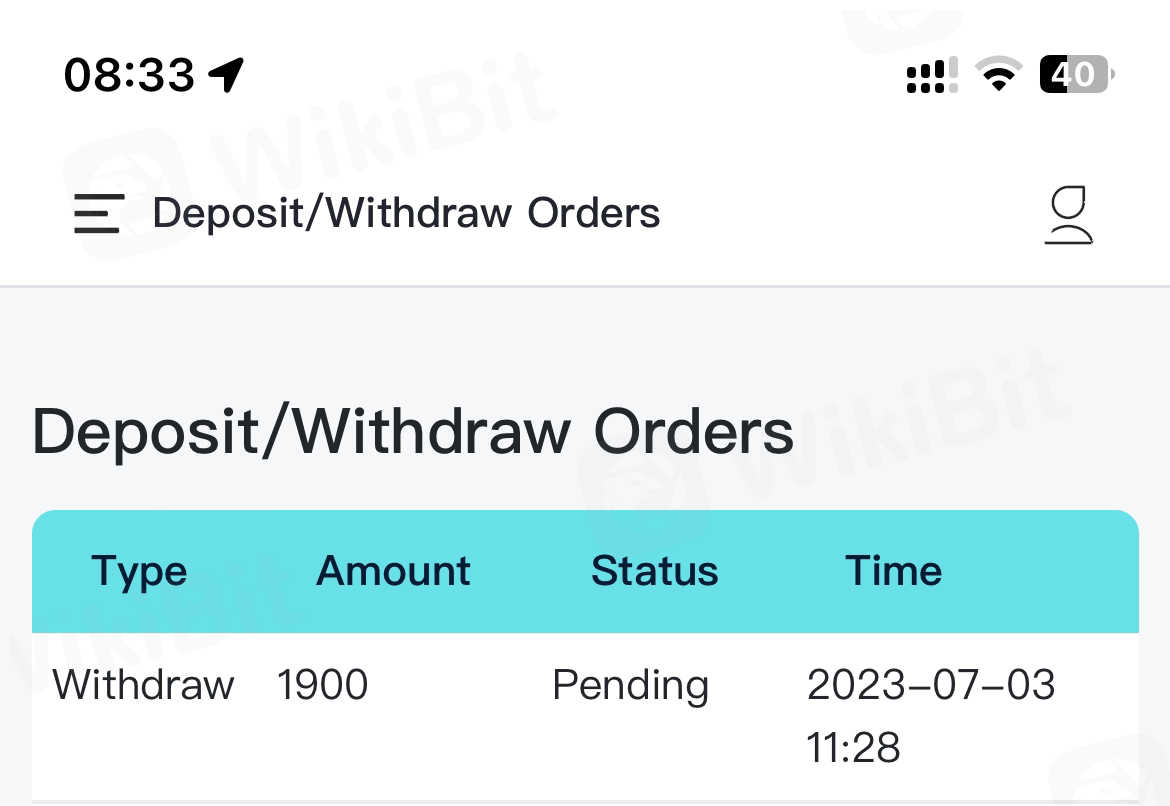The height and width of the screenshot is (806, 1170).
Task: Click the top bar Deposit/Withdraw Orders title
Action: [406, 213]
